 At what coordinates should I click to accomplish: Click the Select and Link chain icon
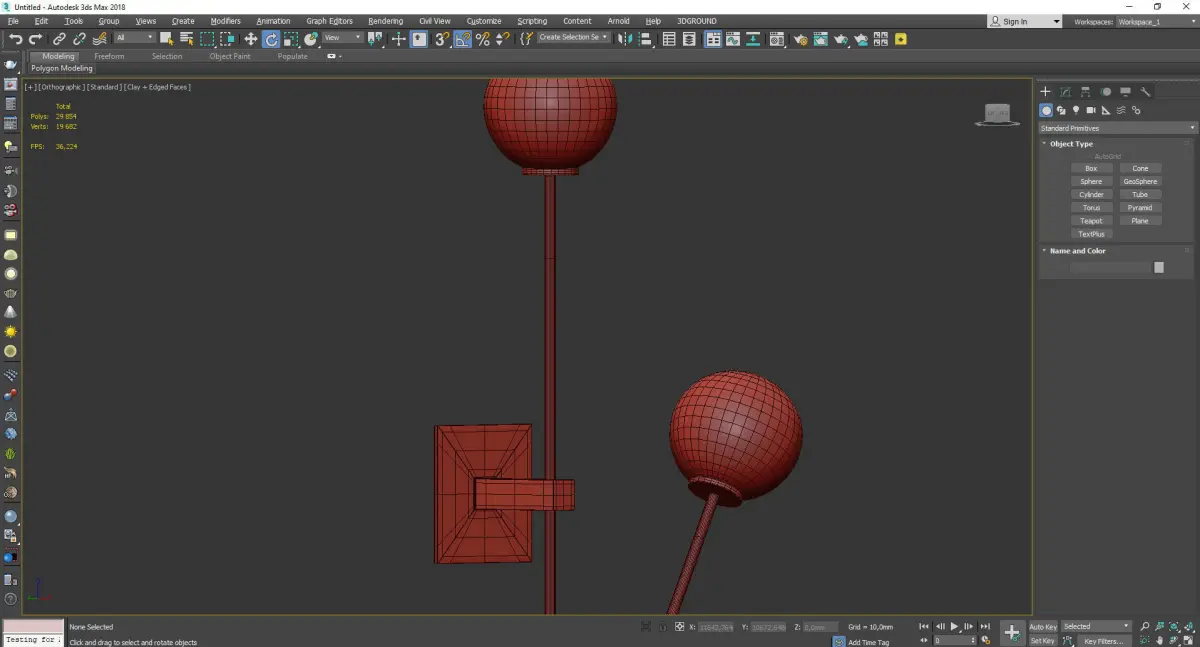(x=59, y=39)
